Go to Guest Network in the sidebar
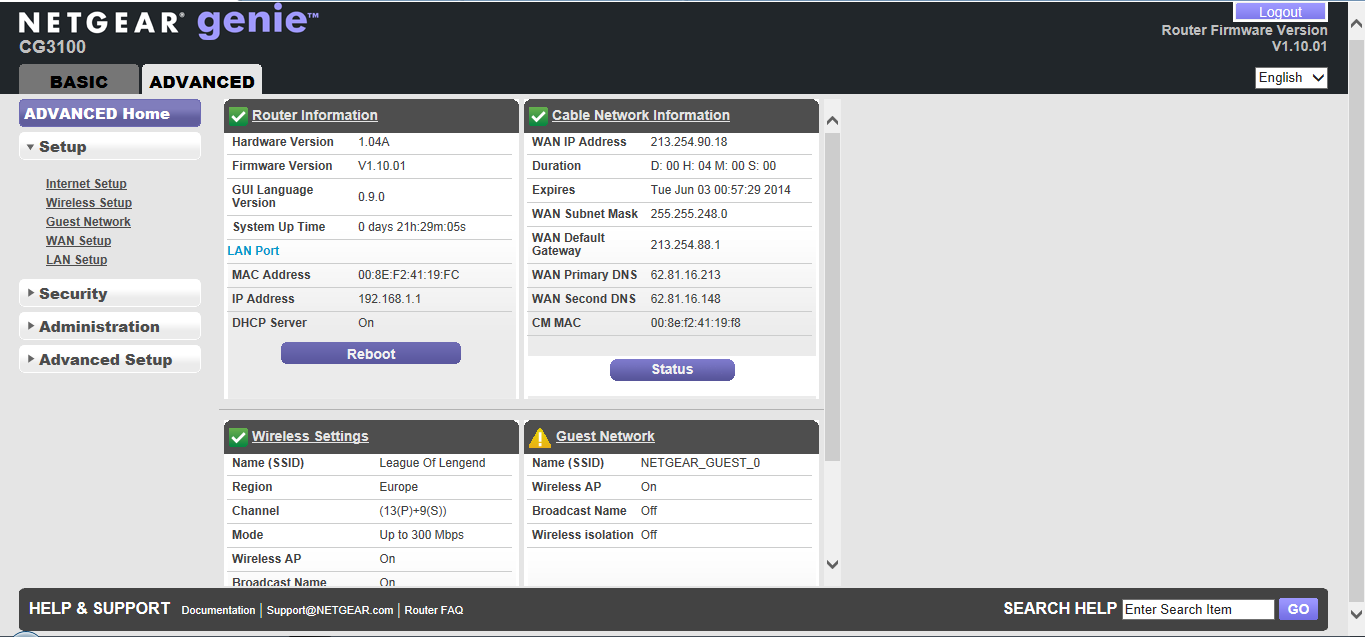 tap(88, 222)
